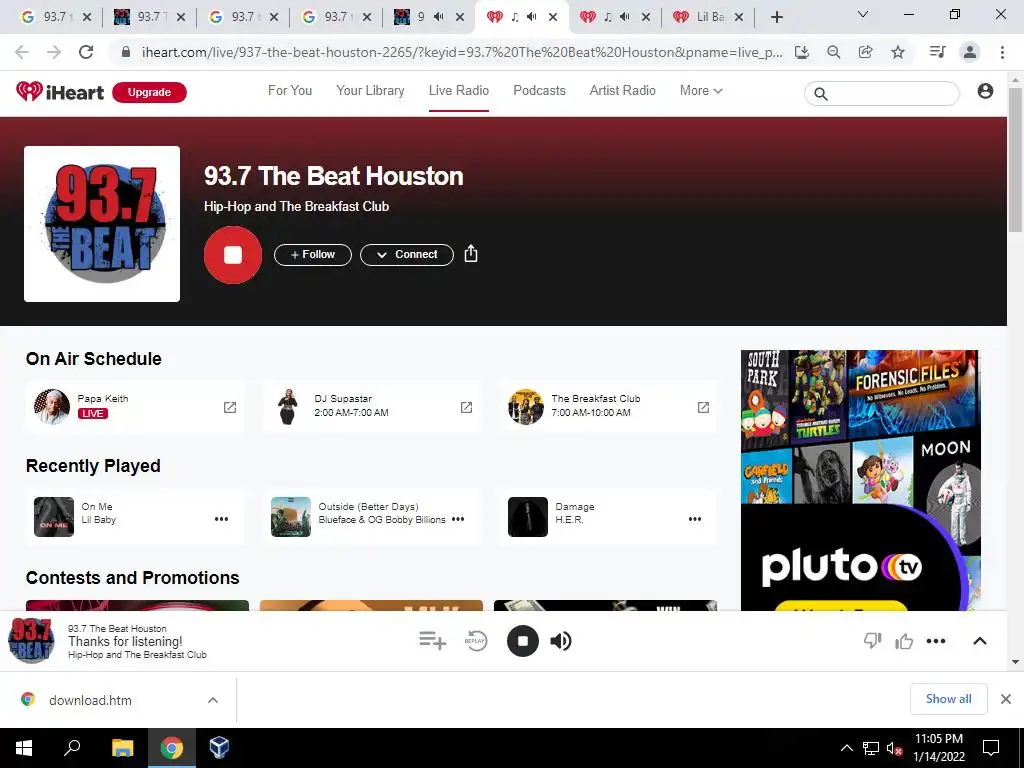1024x768 pixels.
Task: Click the Pluto TV advertisement
Action: pos(860,481)
